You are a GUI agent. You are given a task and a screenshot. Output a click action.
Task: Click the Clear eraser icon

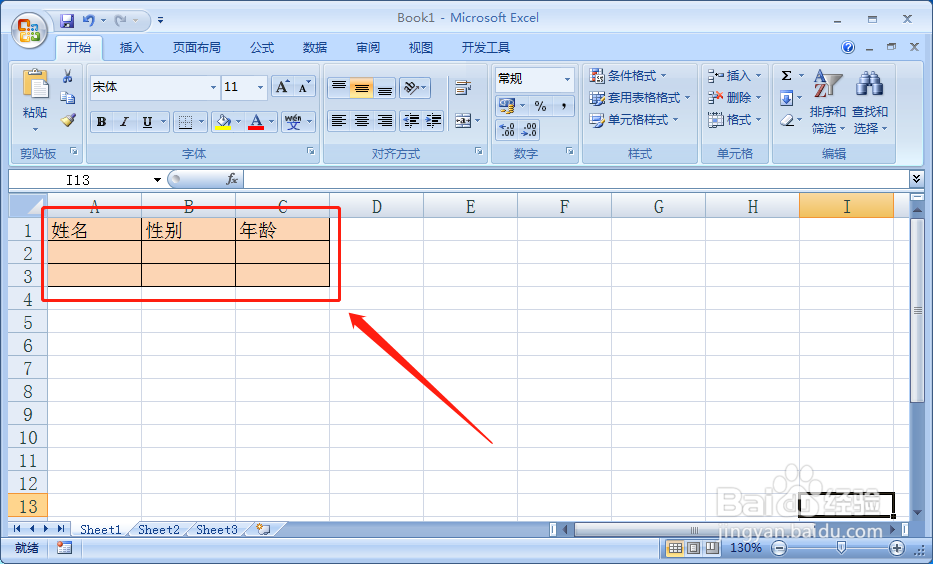point(787,120)
